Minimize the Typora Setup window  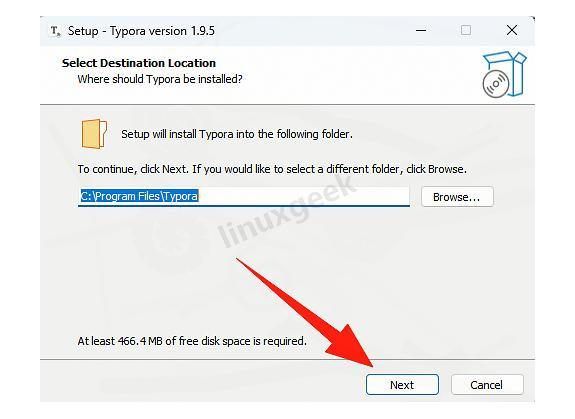(421, 30)
